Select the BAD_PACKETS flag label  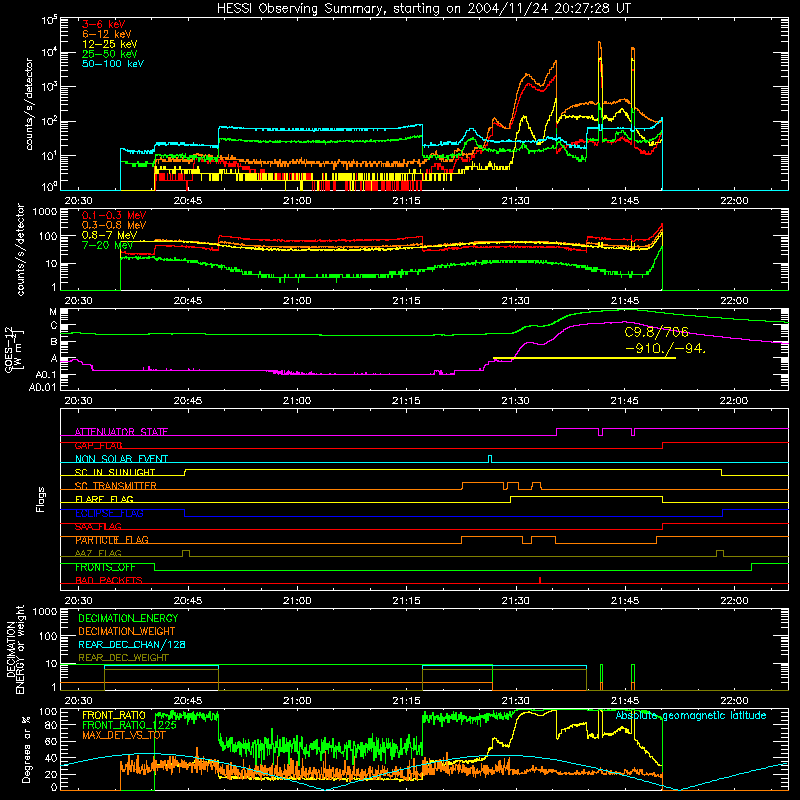109,580
